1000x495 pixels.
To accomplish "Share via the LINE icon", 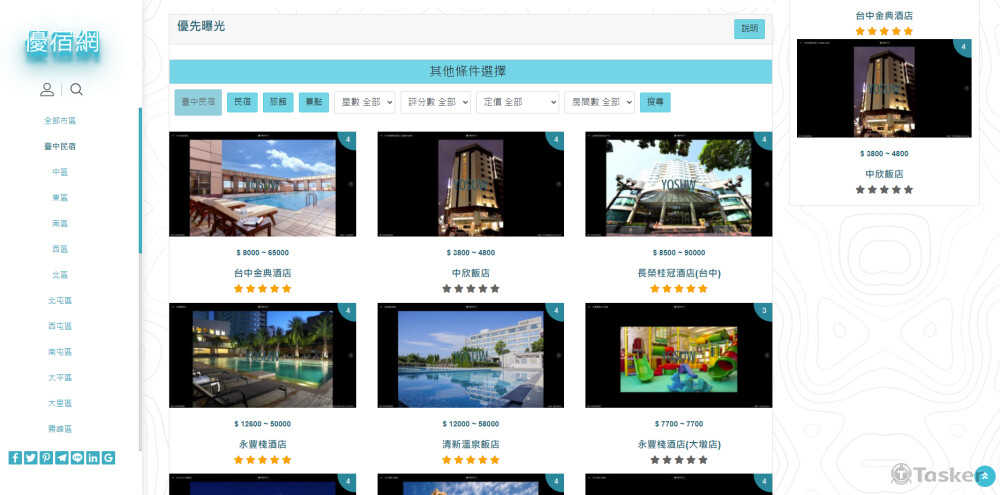I will [x=77, y=458].
